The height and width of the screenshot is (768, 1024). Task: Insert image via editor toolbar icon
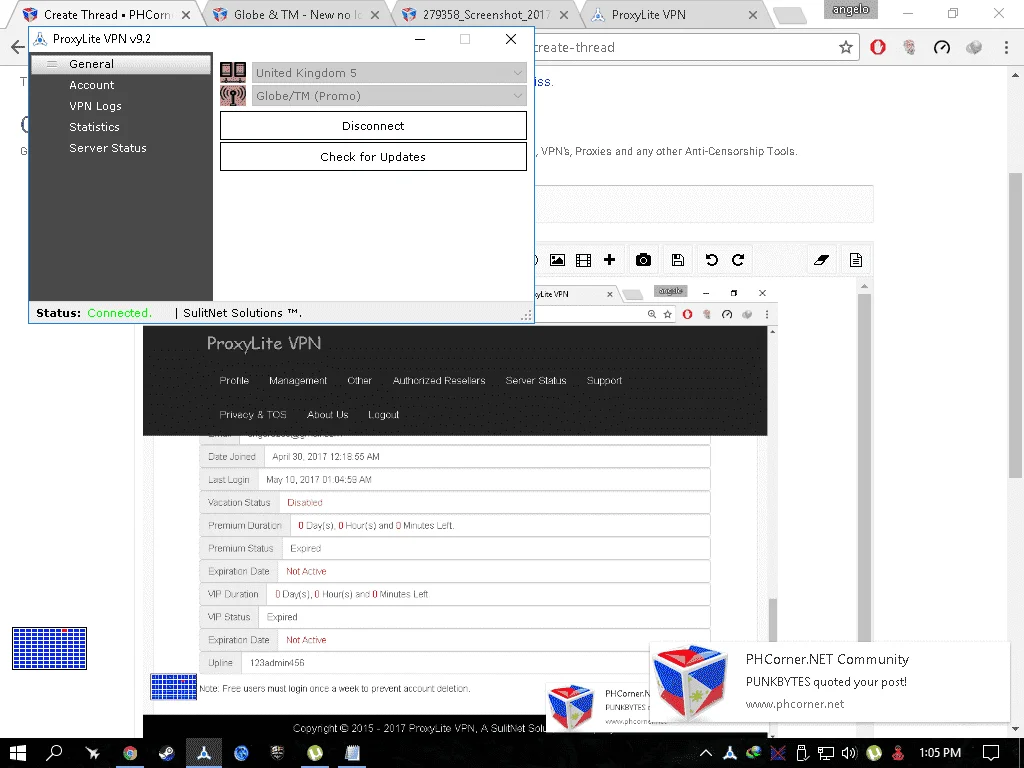(x=557, y=260)
